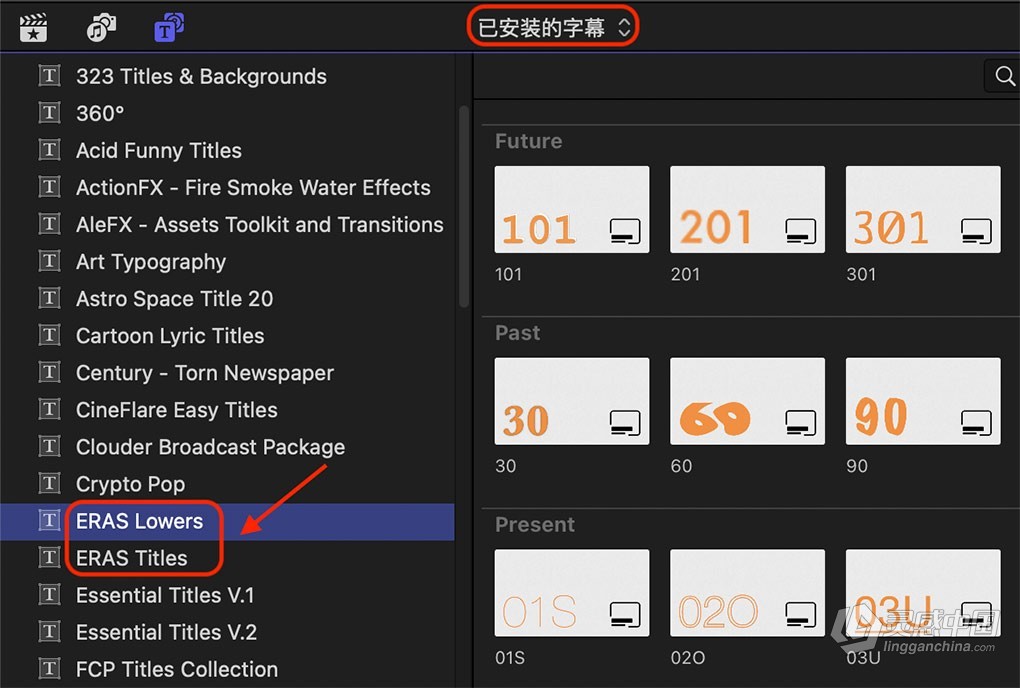Click the Present section header

pos(535,525)
